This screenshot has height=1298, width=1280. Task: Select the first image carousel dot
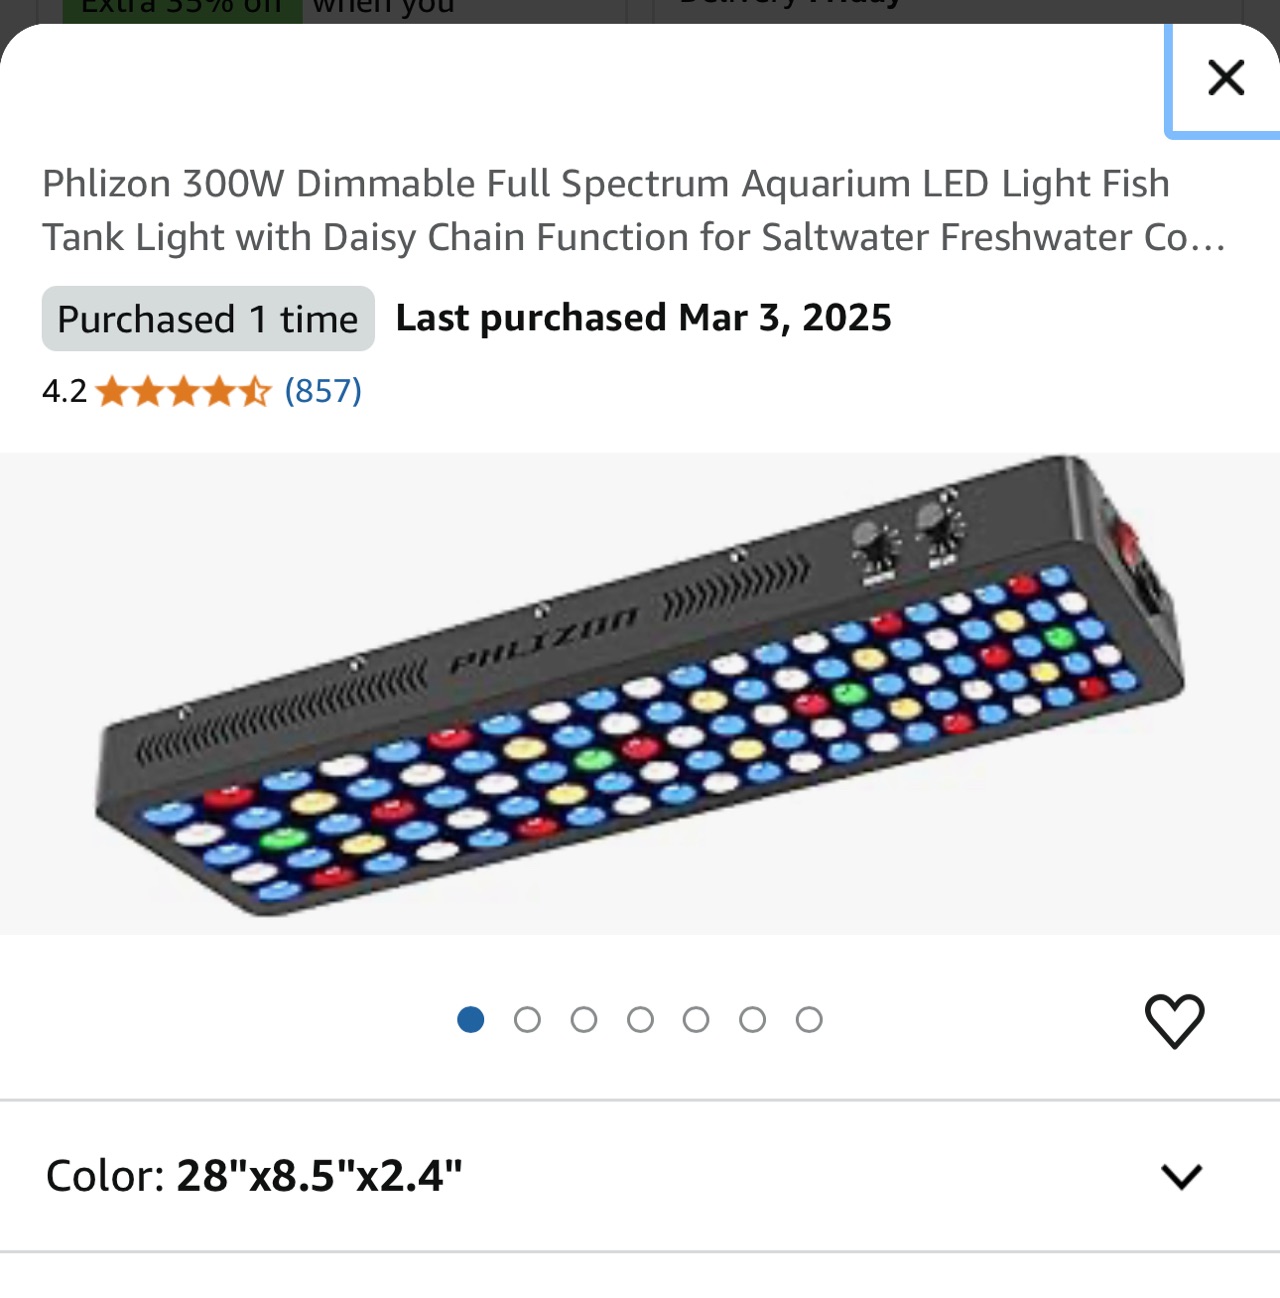471,1020
